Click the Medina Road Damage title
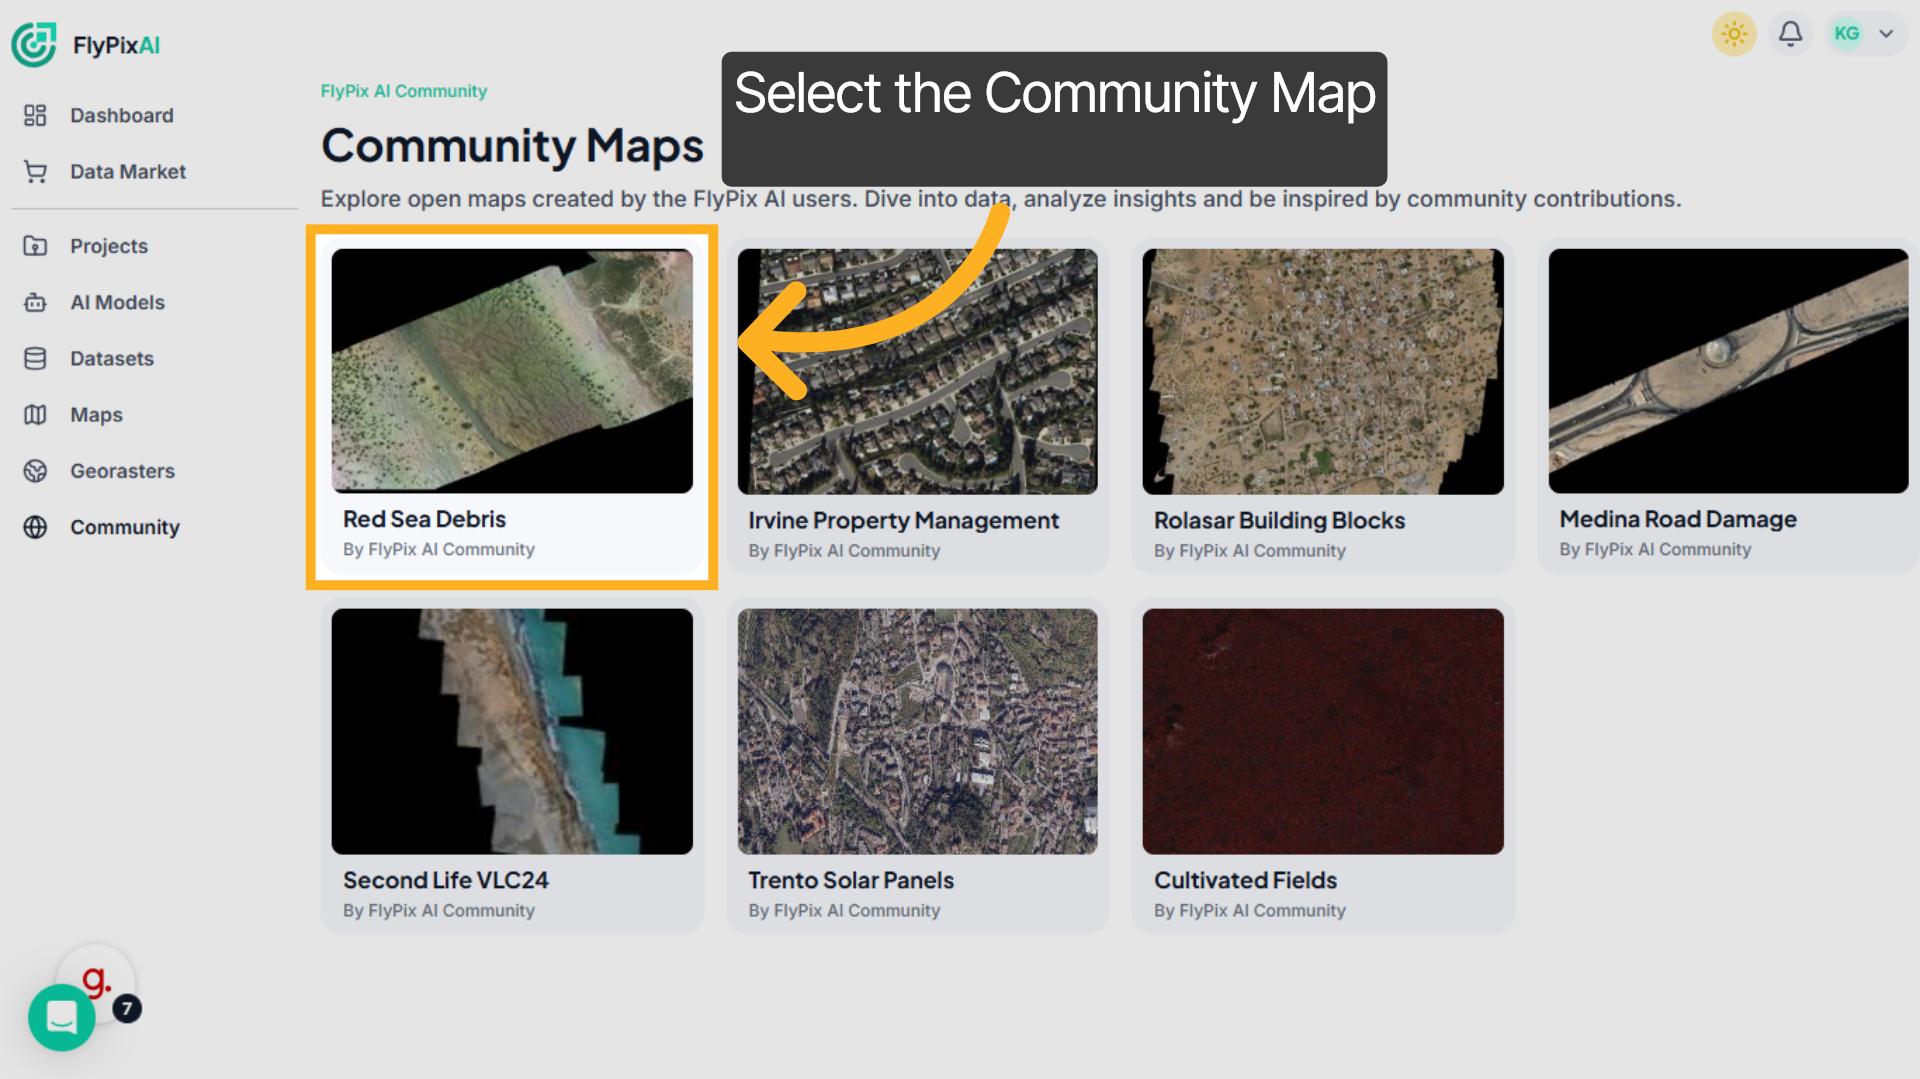This screenshot has width=1920, height=1079. point(1678,519)
